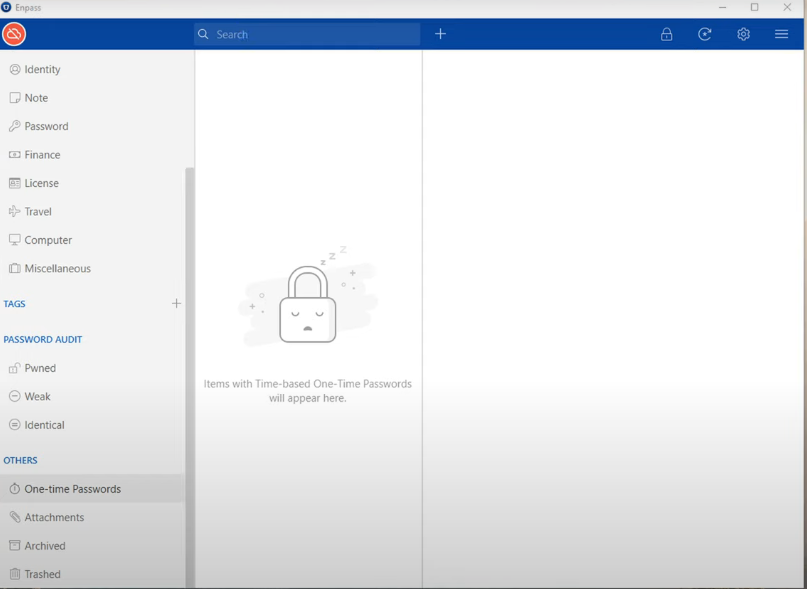This screenshot has width=807, height=589.
Task: Click the Weak minus-circle icon
Action: [15, 396]
